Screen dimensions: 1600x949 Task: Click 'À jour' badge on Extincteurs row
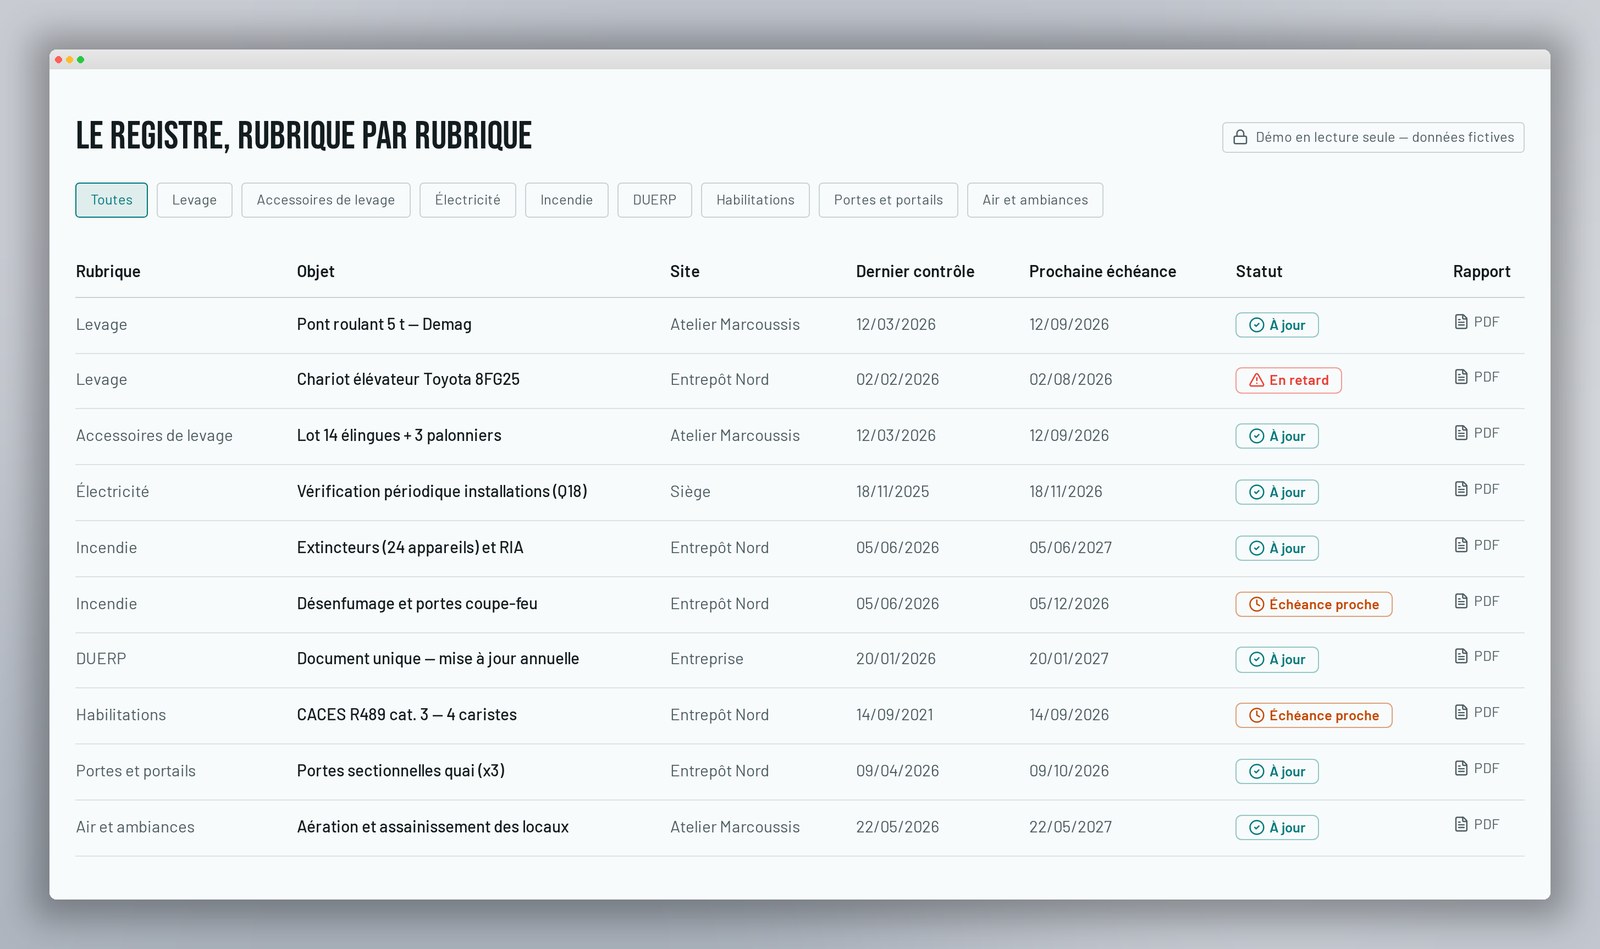(x=1277, y=548)
